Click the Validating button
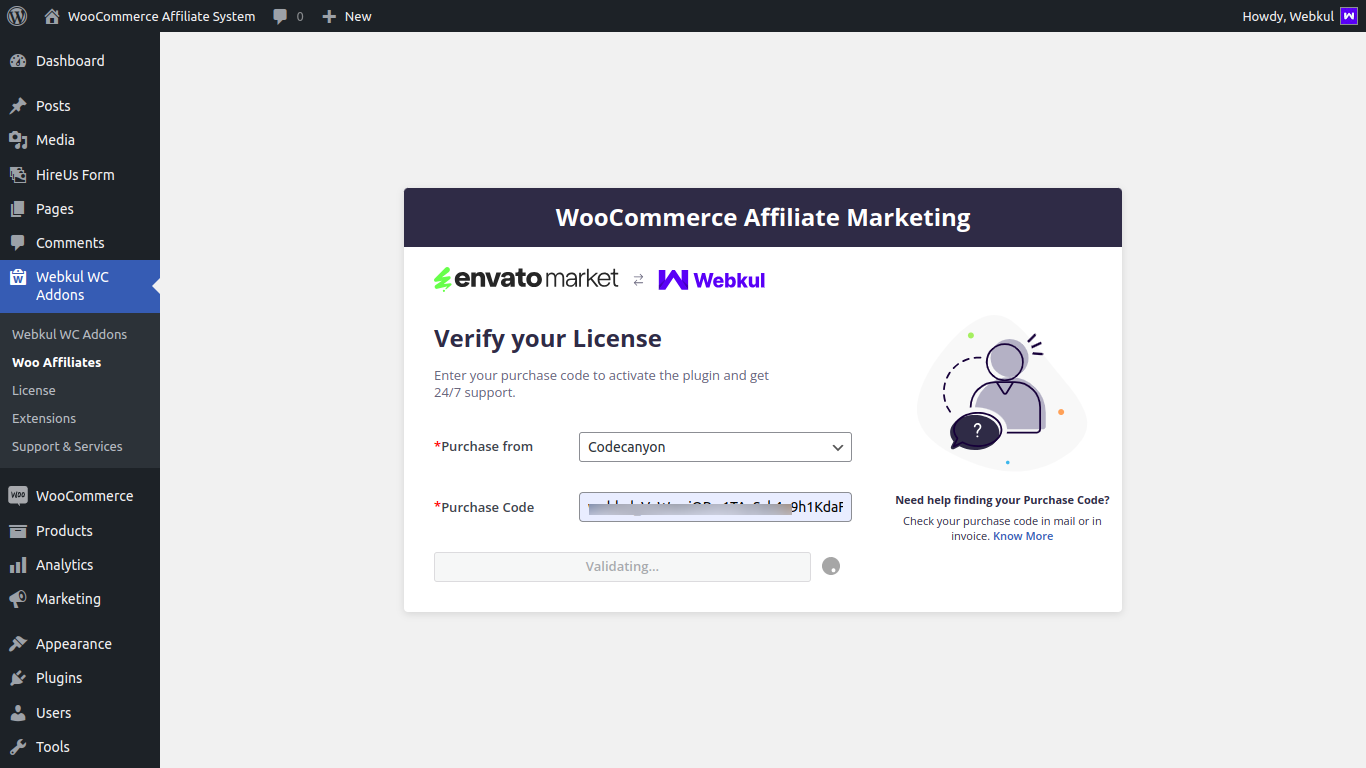Viewport: 1366px width, 768px height. 622,566
